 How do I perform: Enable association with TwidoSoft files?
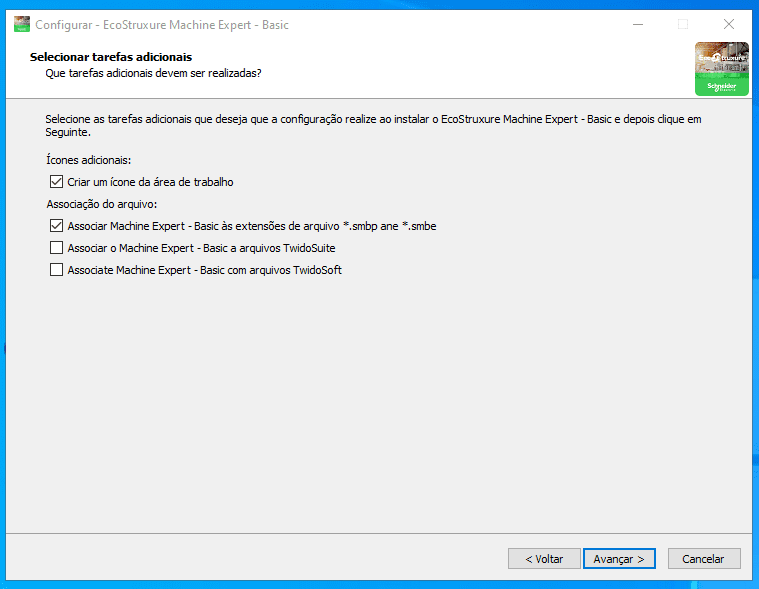pyautogui.click(x=56, y=270)
